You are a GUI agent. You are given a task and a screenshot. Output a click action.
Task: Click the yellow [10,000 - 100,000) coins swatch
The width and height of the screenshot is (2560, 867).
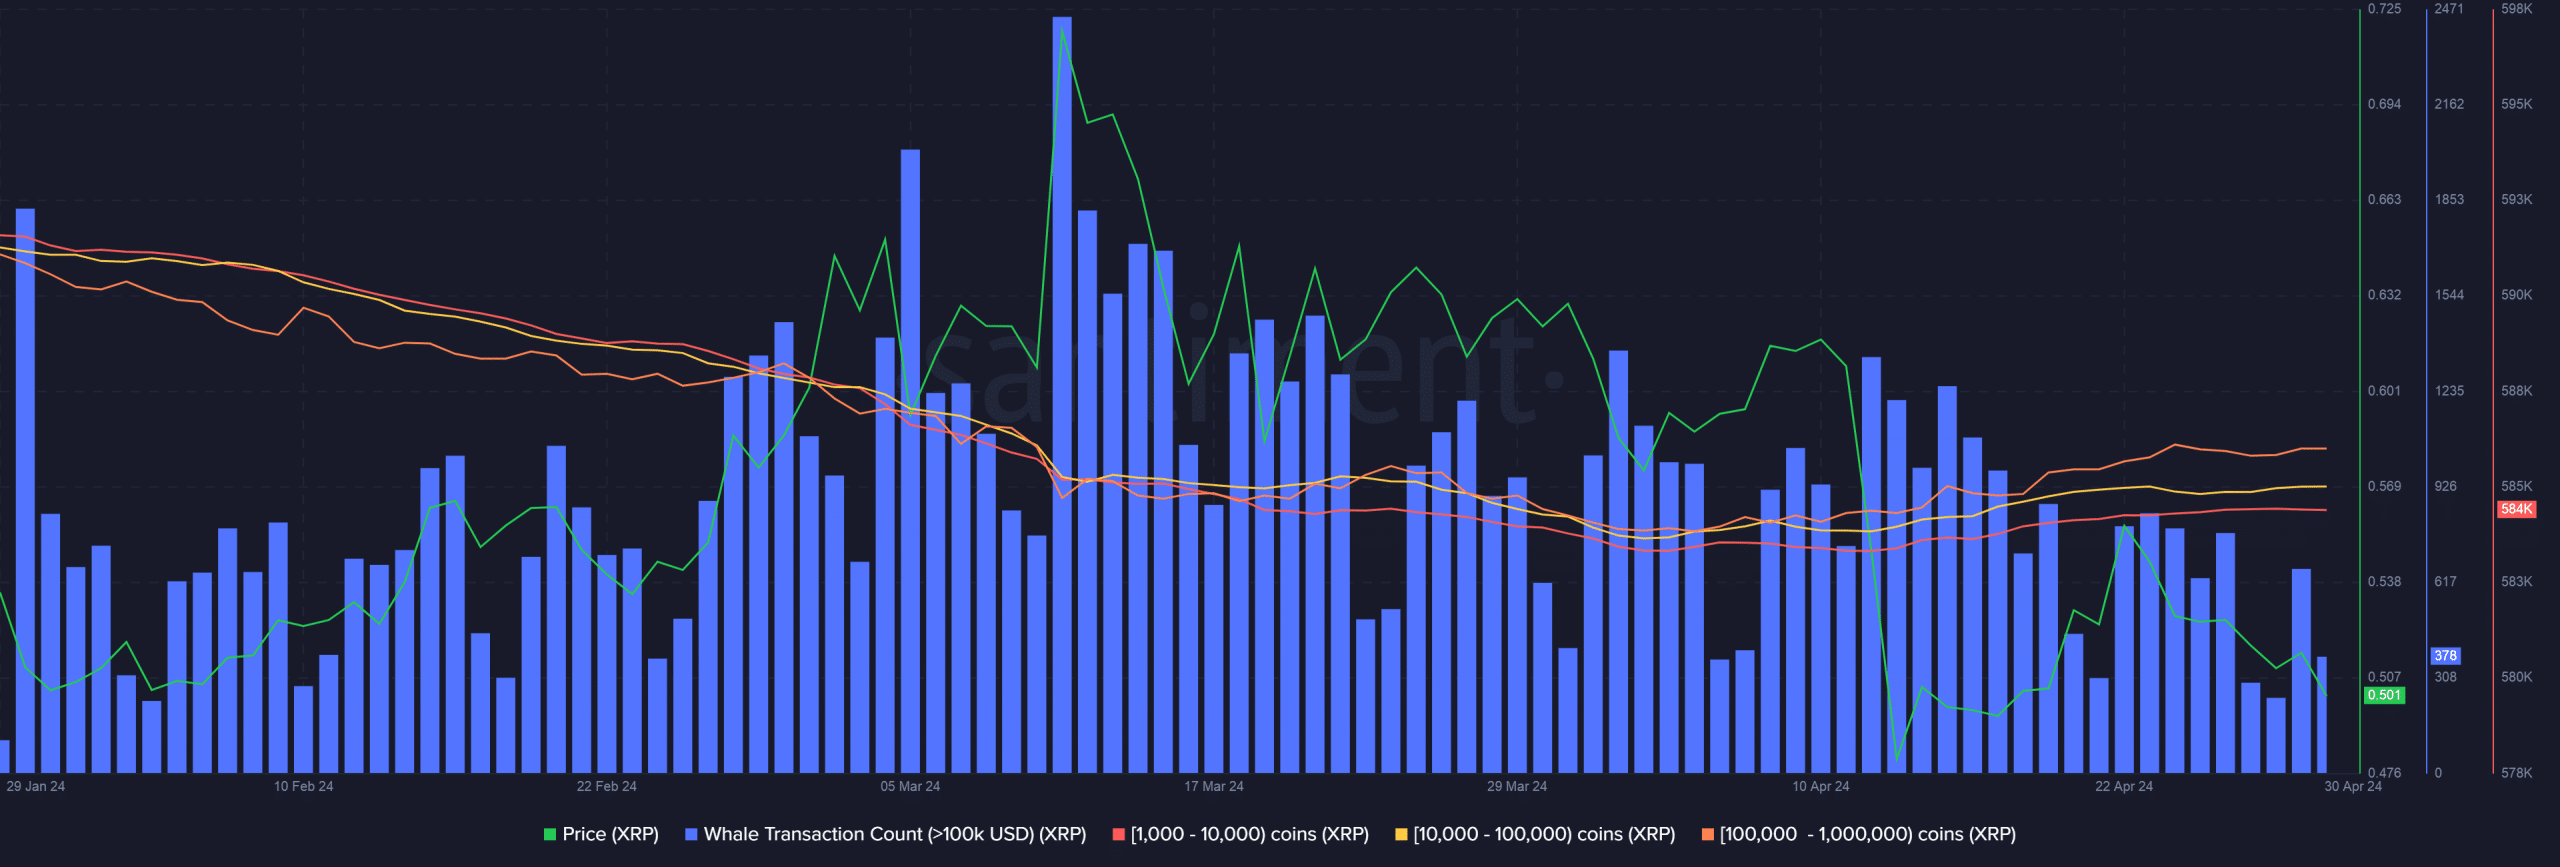tap(1401, 834)
